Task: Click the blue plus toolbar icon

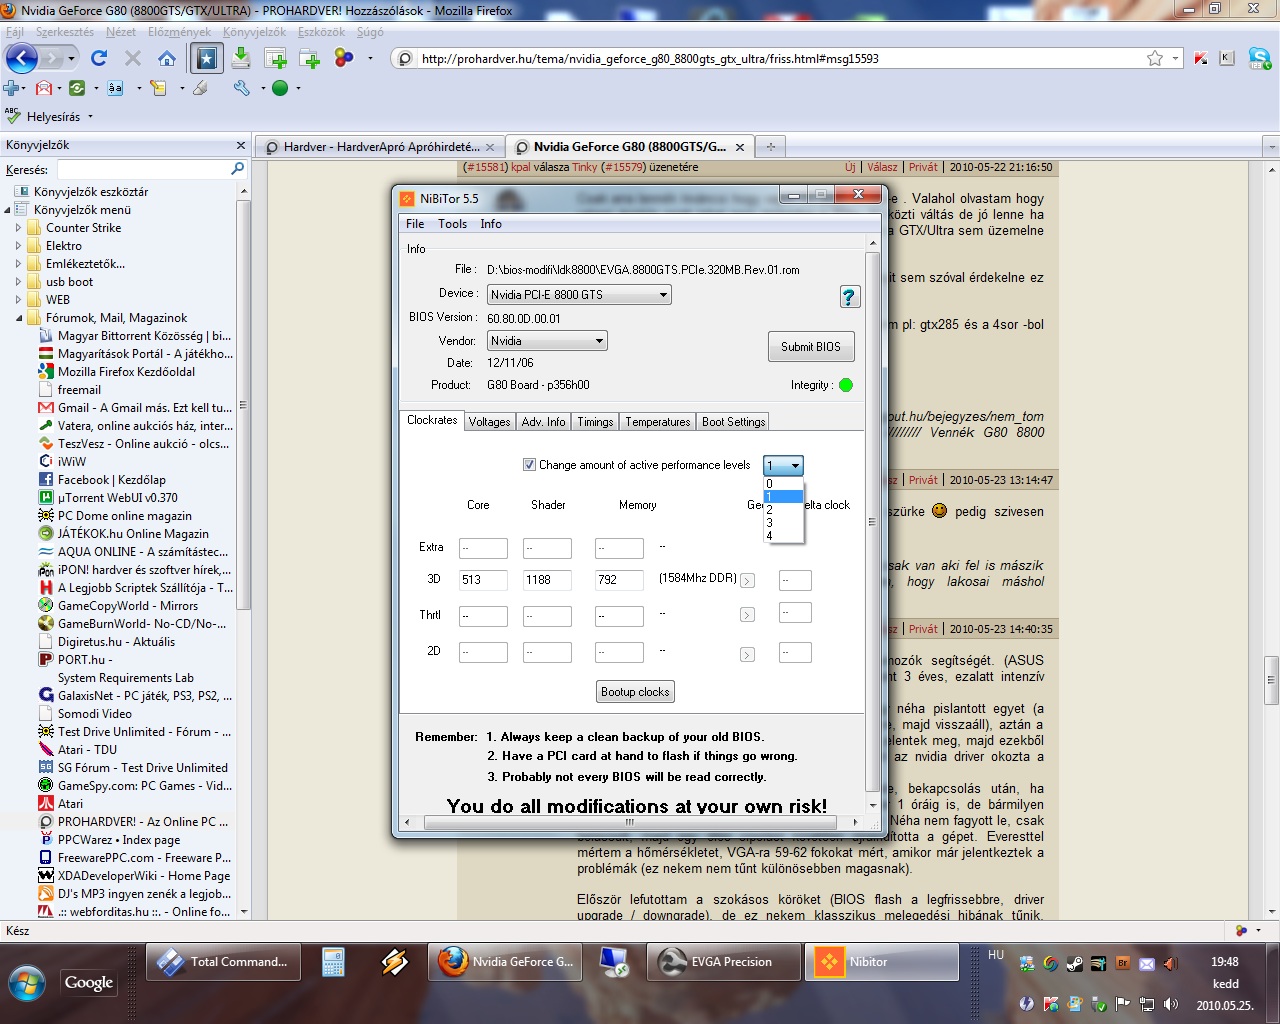Action: pyautogui.click(x=11, y=88)
